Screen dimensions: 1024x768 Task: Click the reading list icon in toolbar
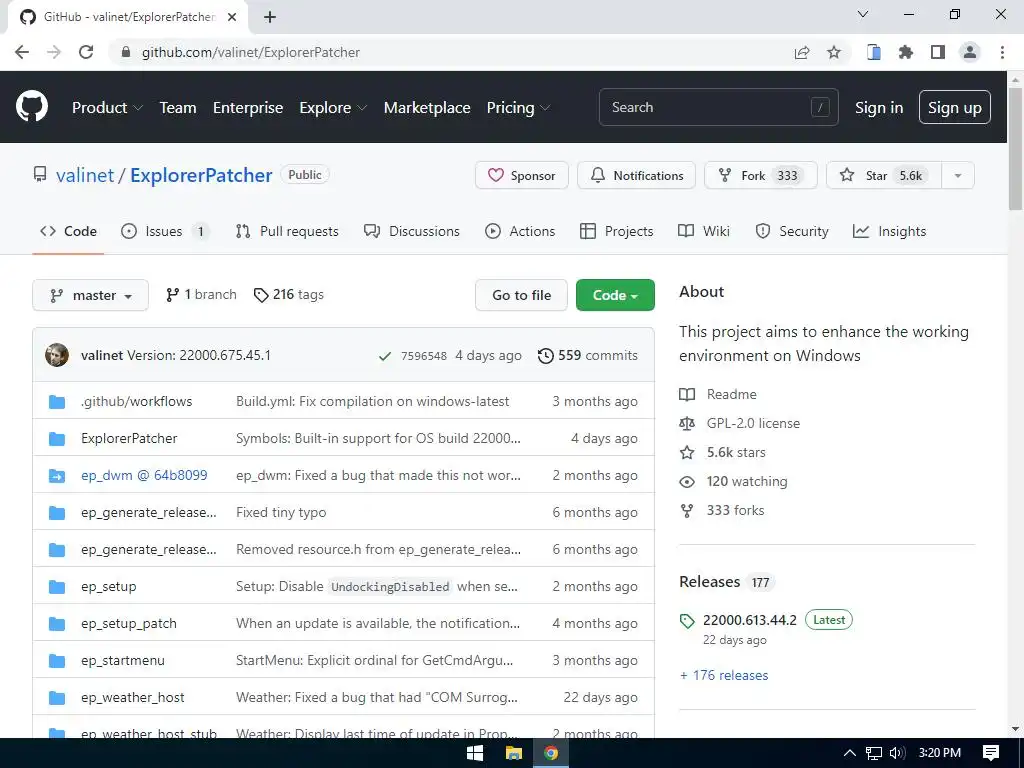[x=874, y=52]
